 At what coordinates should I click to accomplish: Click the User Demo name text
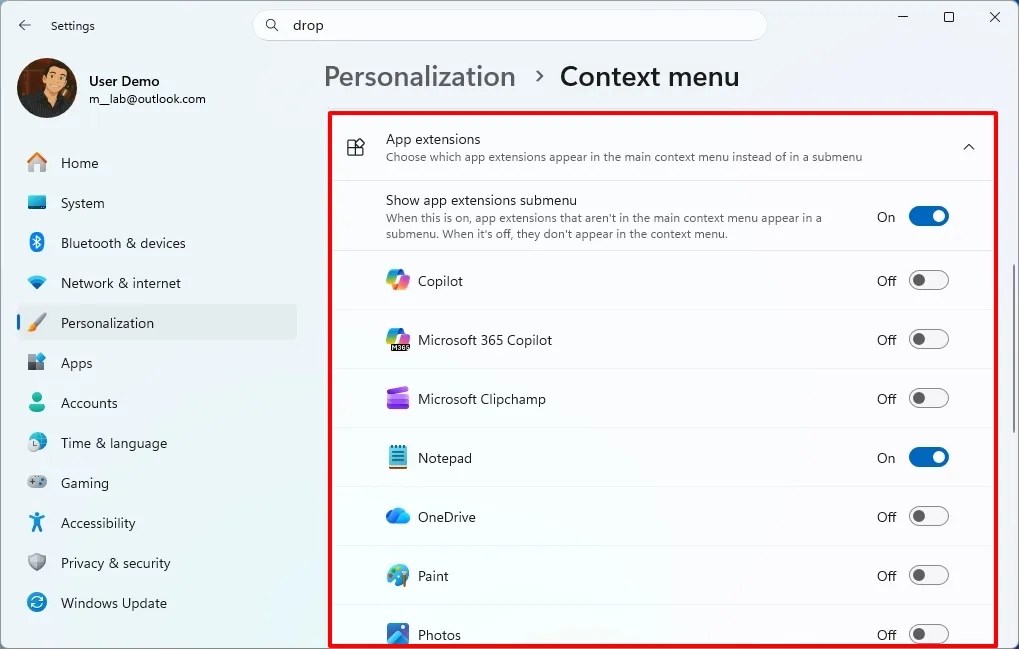(124, 81)
